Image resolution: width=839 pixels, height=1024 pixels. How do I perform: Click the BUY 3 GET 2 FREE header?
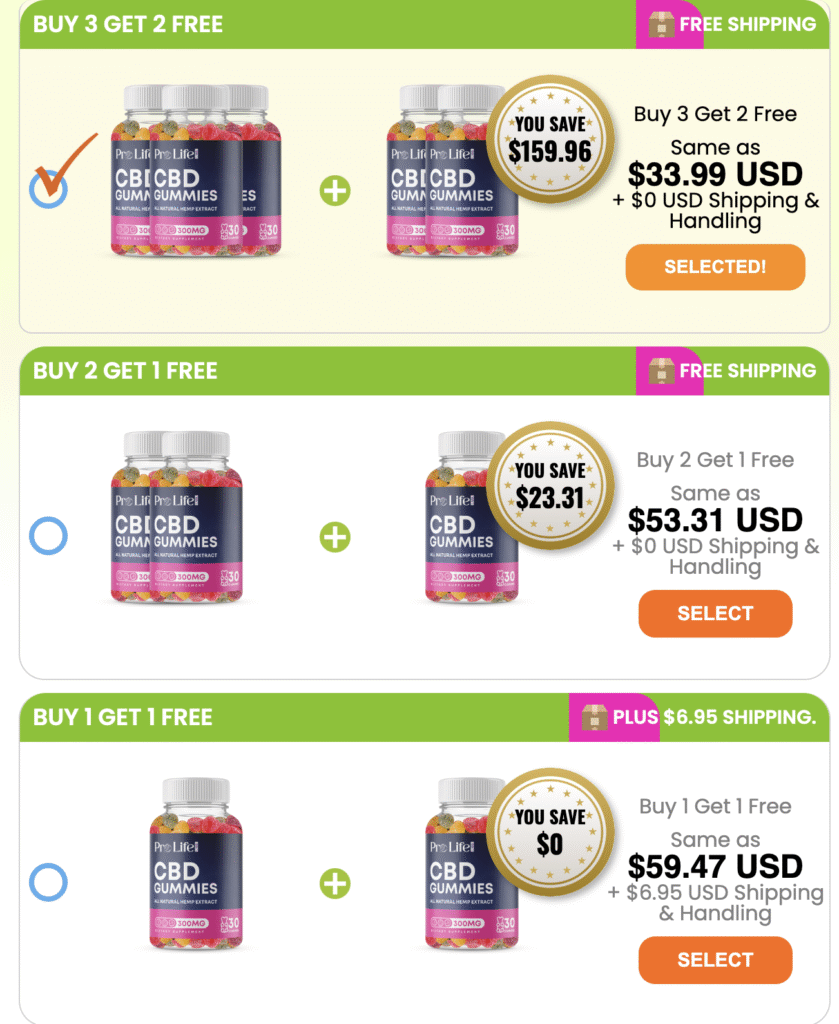(128, 24)
